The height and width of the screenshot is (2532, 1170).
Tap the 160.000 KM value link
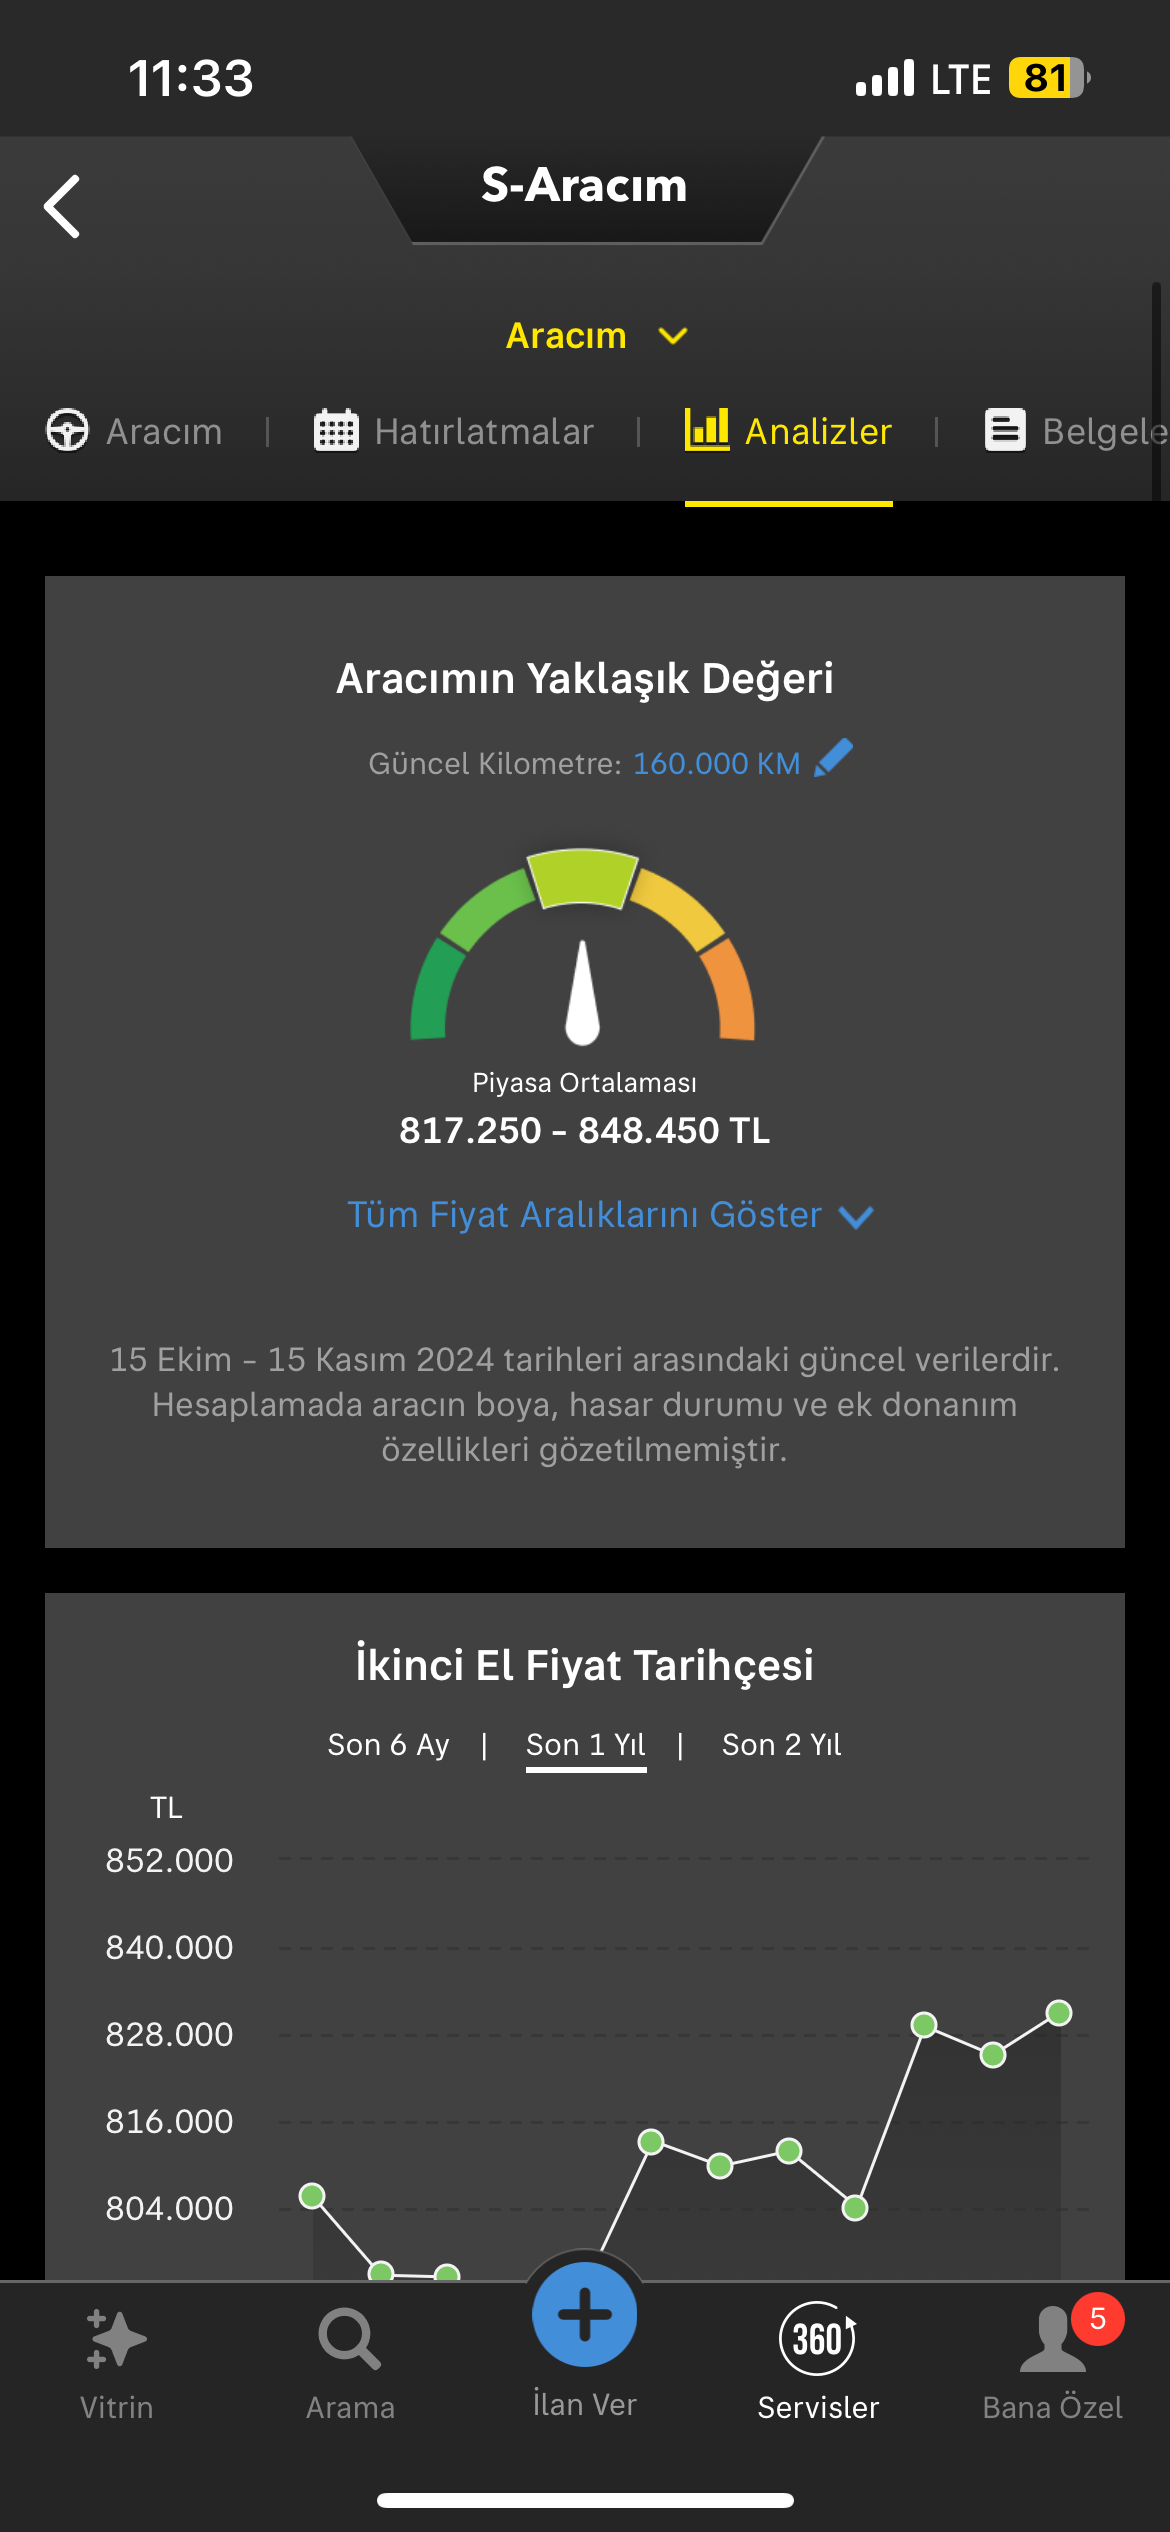[x=717, y=764]
